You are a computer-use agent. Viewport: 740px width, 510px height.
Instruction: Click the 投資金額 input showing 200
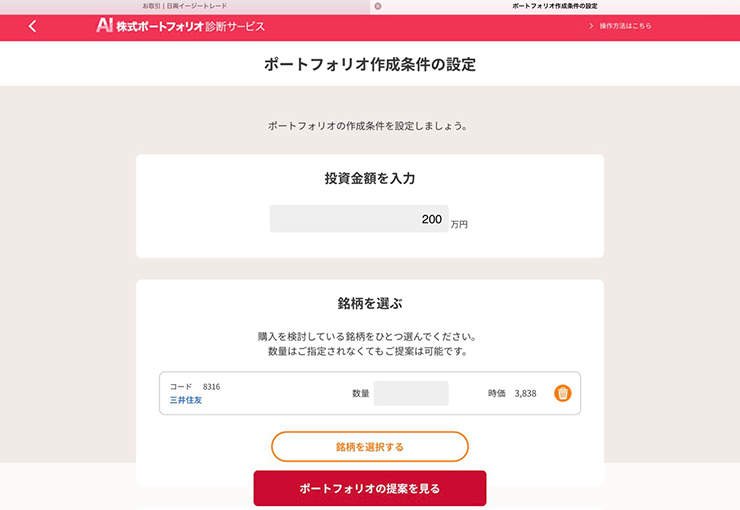pos(359,218)
